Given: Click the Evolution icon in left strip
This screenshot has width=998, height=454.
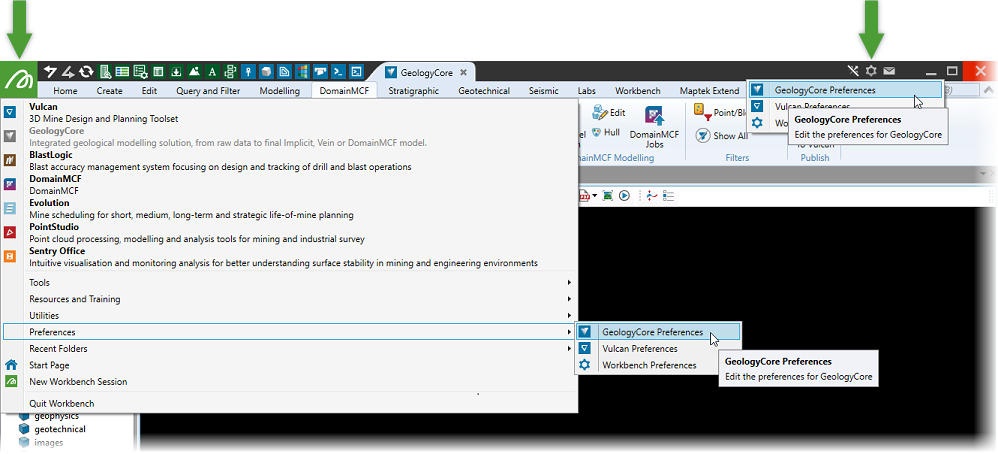Looking at the screenshot, I should coord(10,208).
